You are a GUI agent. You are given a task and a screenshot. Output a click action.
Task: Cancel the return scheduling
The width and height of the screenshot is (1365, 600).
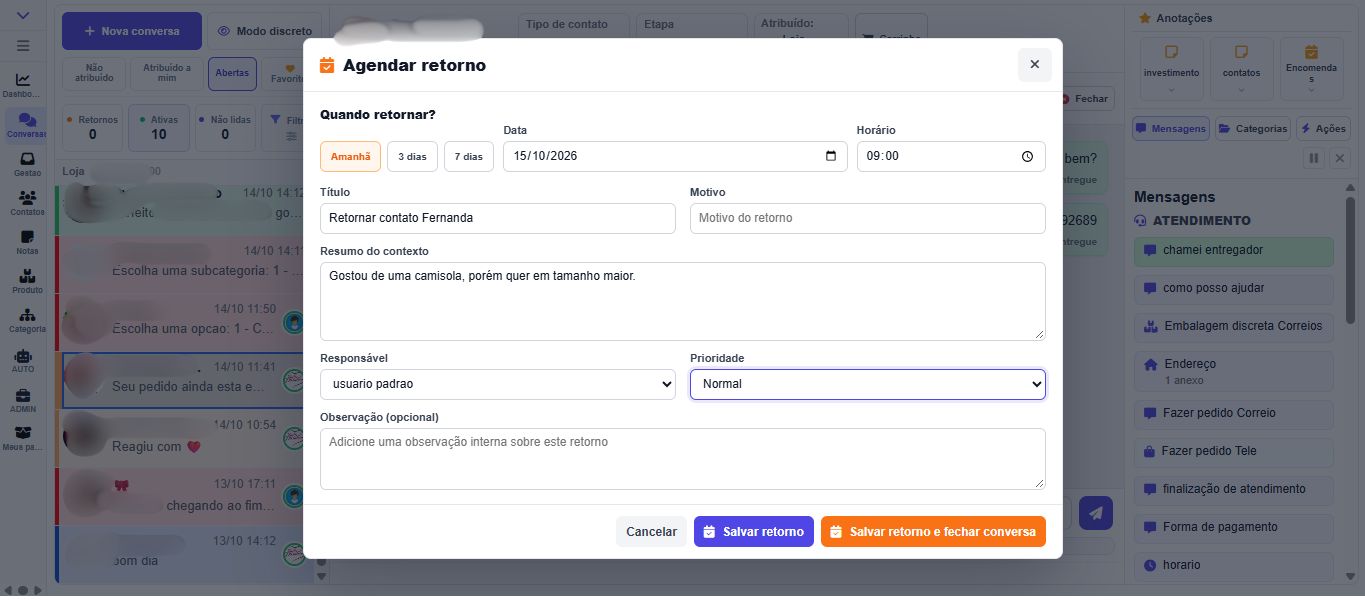651,532
